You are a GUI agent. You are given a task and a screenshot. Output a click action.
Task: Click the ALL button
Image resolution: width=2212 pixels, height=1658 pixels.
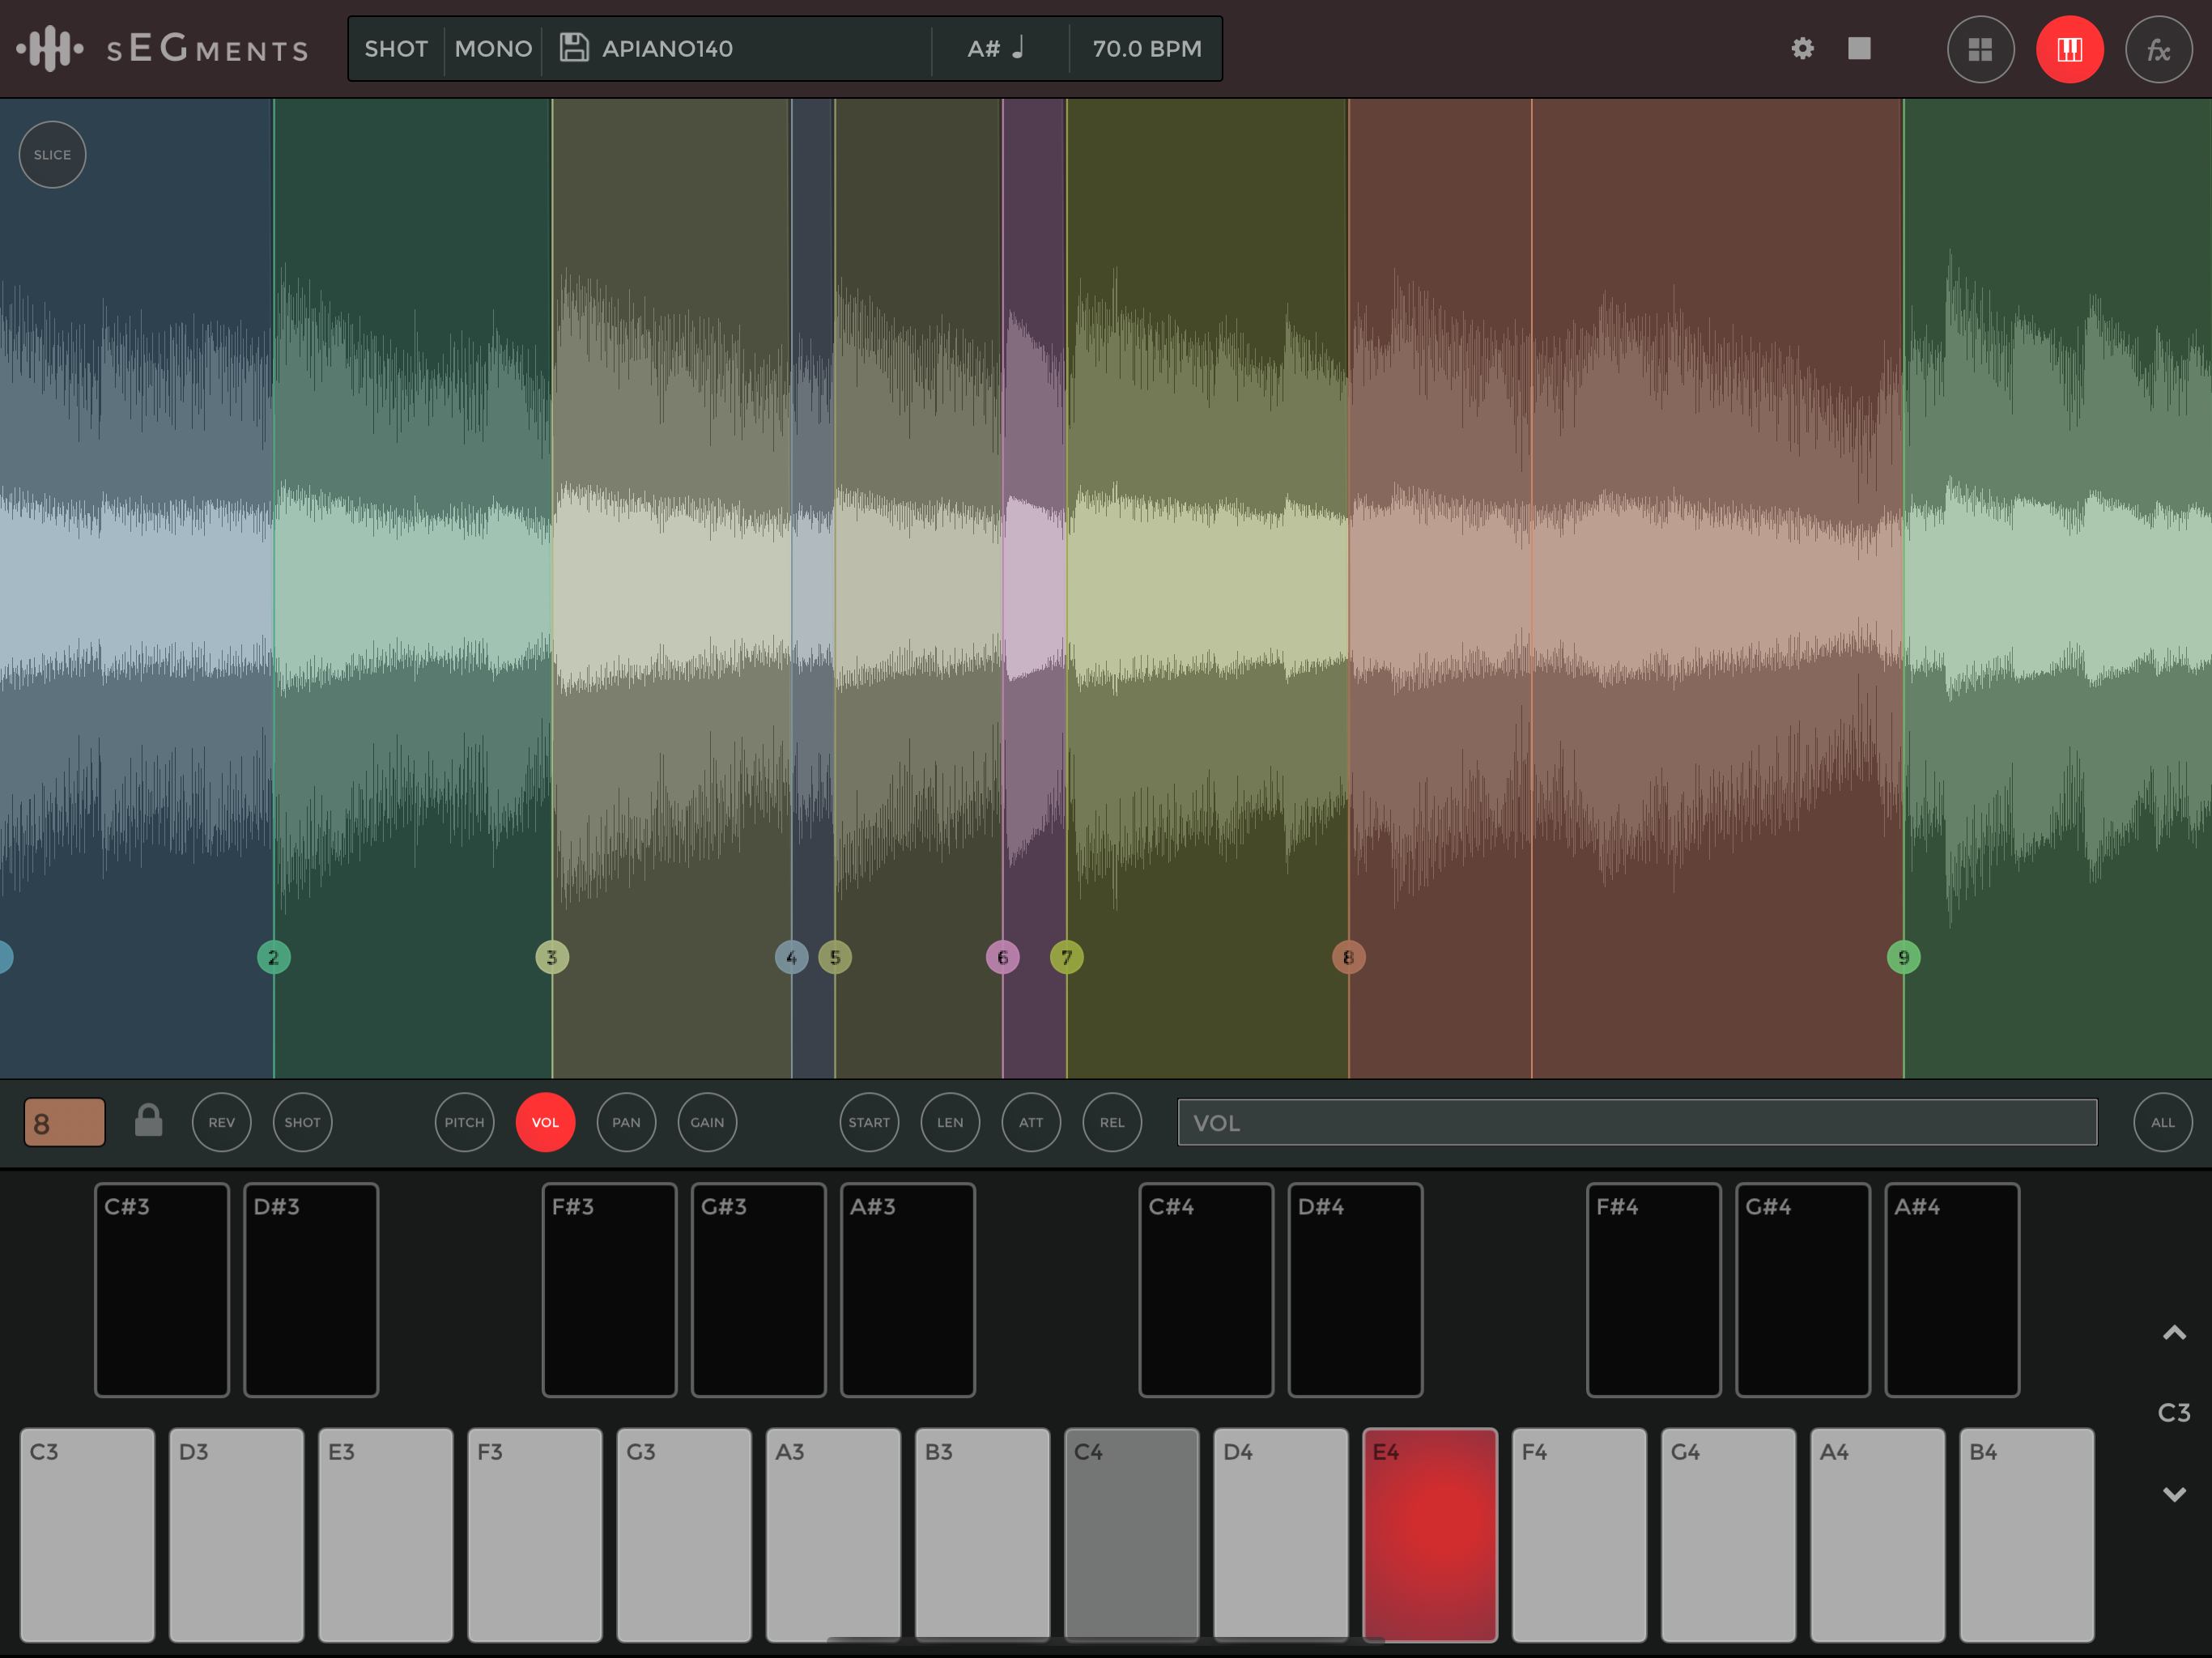(2162, 1122)
